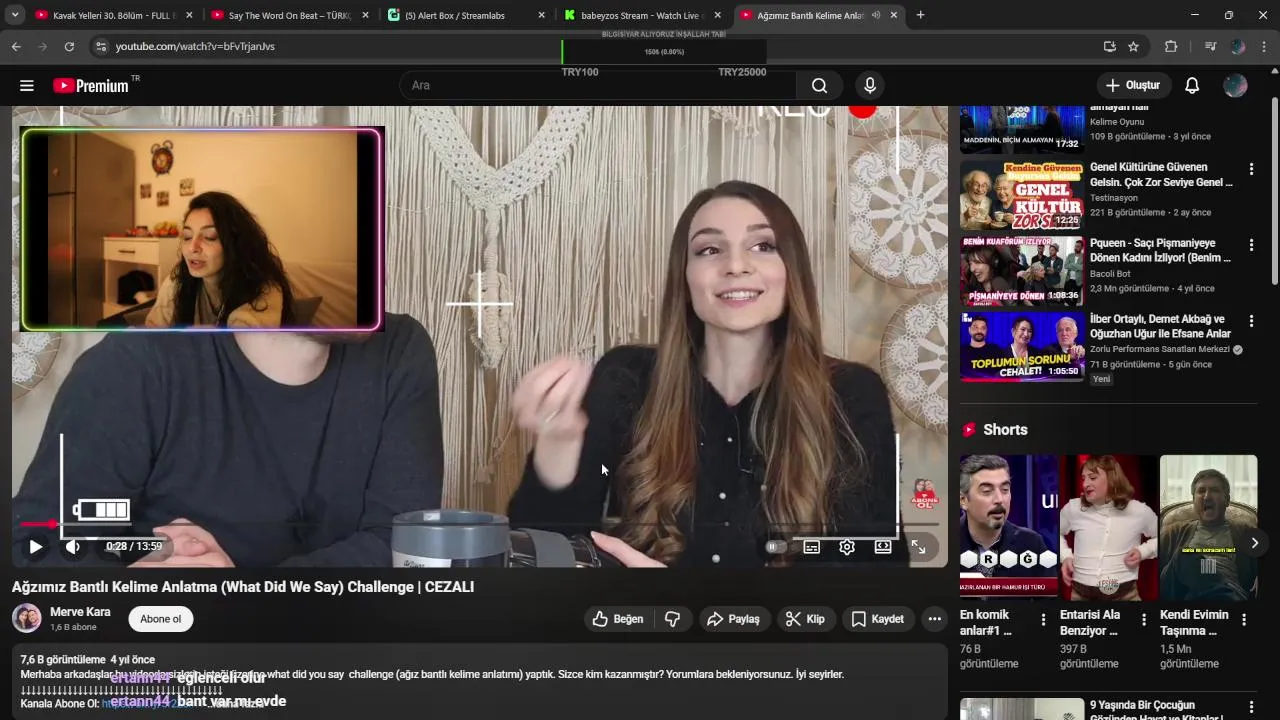Screen dimensions: 1280x720
Task: Open options for Entarisi Ala short
Action: (x=1144, y=620)
